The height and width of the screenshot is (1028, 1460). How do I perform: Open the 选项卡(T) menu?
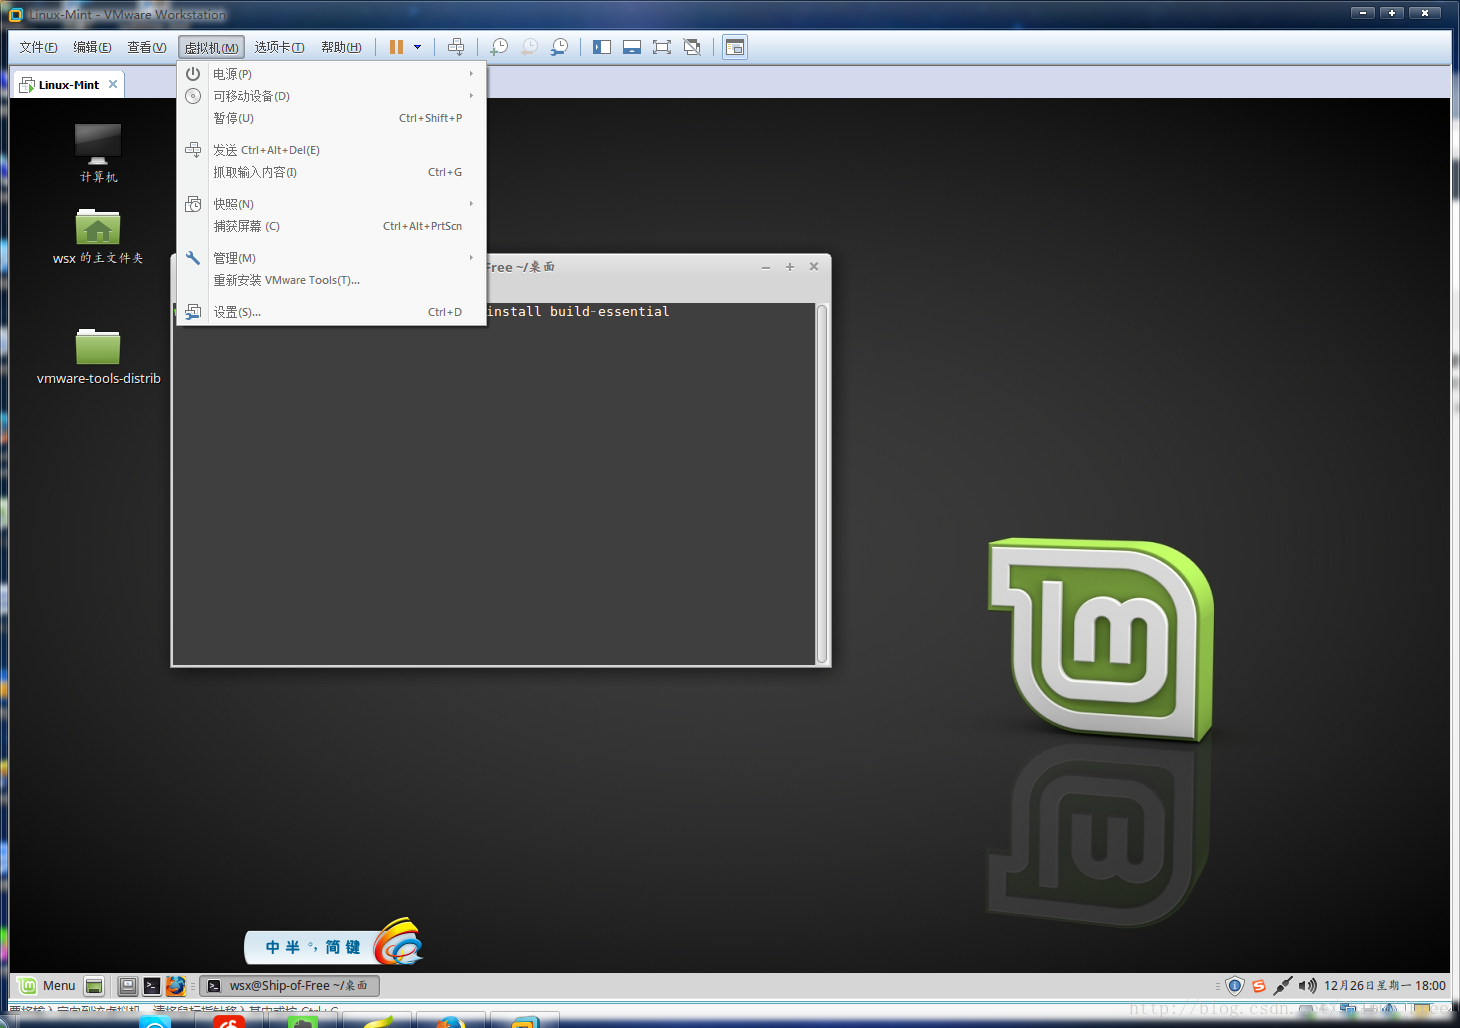pyautogui.click(x=279, y=47)
